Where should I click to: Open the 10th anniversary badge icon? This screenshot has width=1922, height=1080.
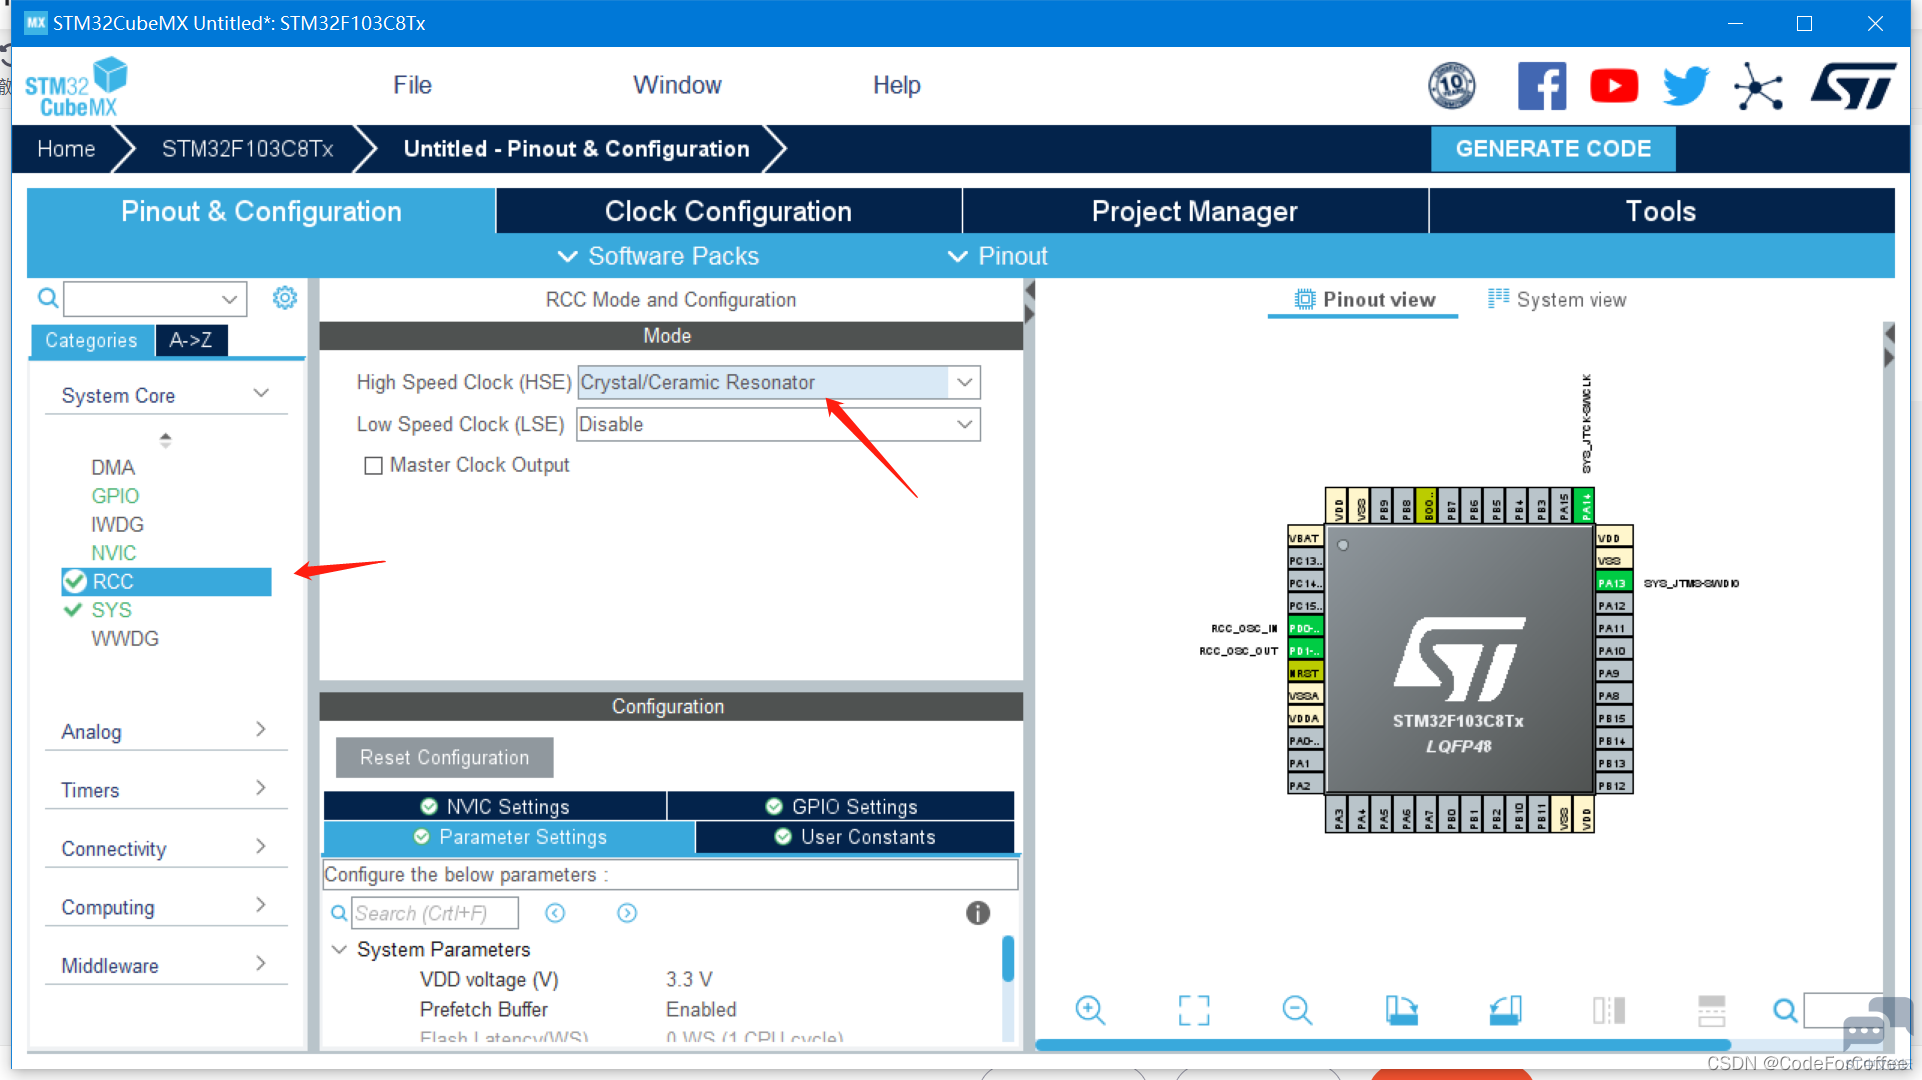pos(1452,86)
